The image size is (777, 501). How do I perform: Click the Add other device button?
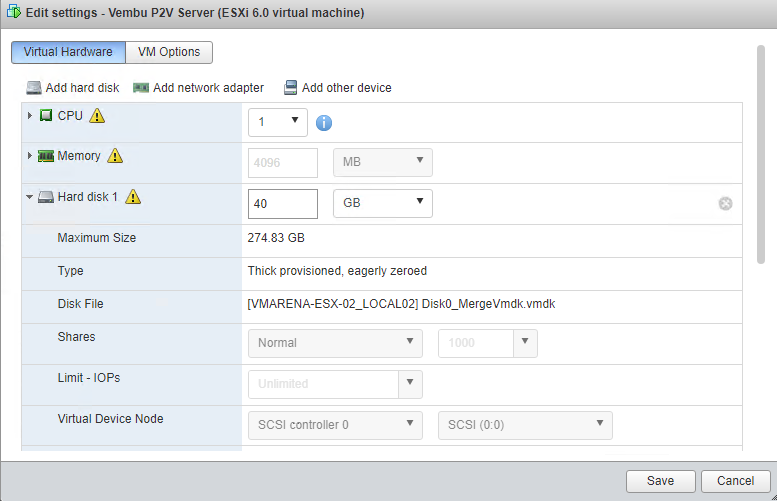(x=337, y=88)
